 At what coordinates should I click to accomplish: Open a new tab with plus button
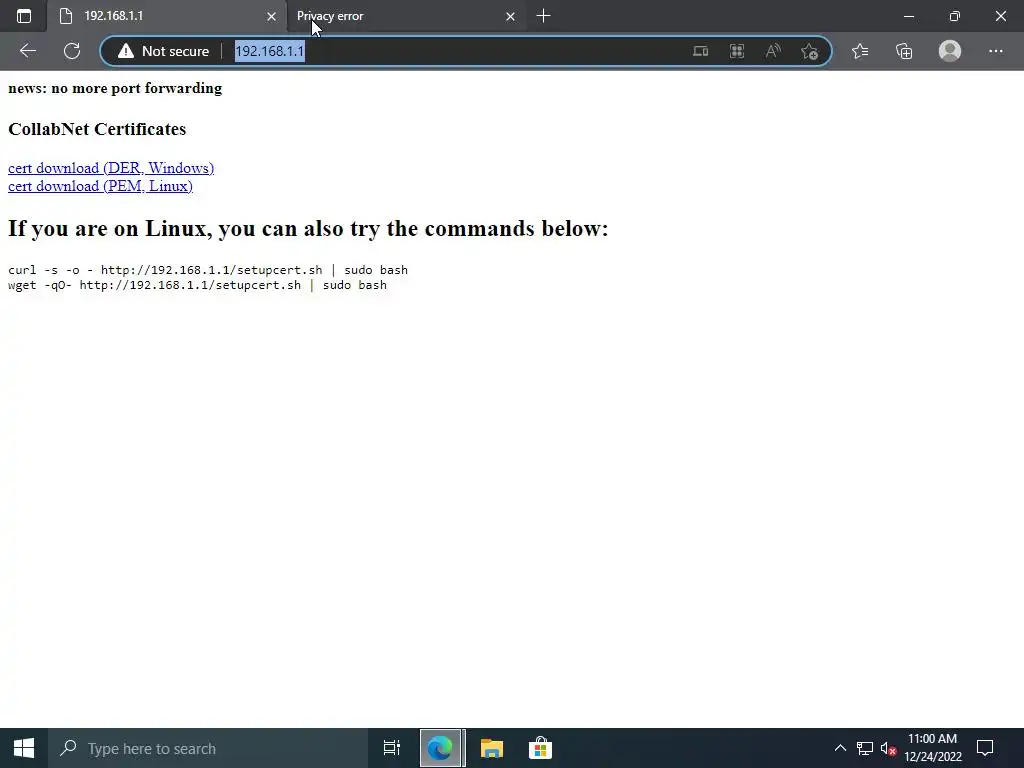click(543, 16)
